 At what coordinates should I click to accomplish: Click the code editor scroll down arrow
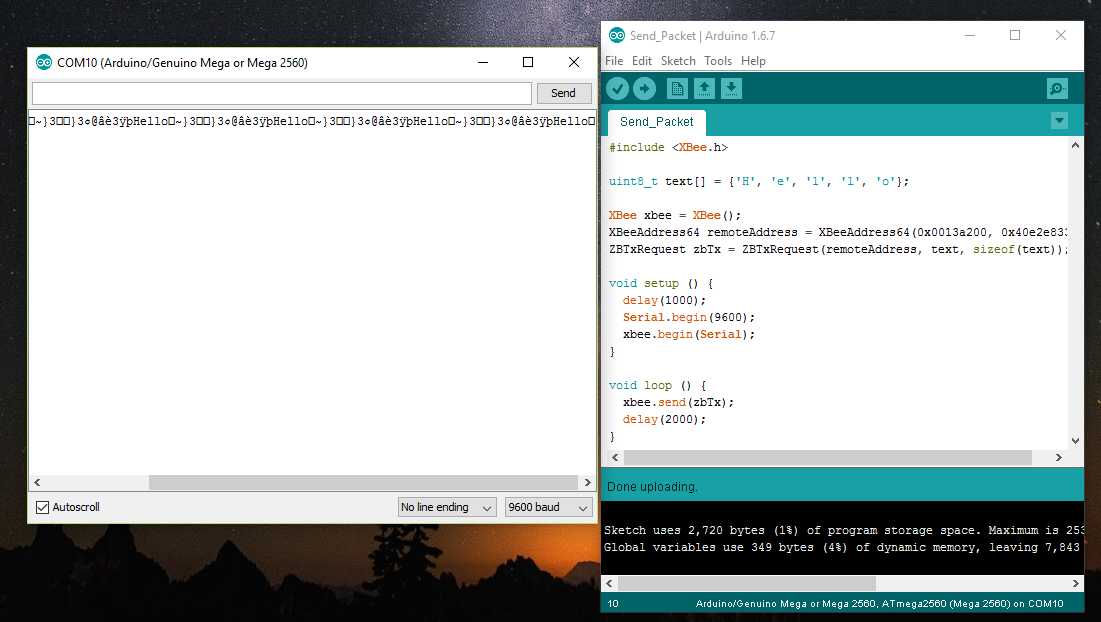[1075, 441]
